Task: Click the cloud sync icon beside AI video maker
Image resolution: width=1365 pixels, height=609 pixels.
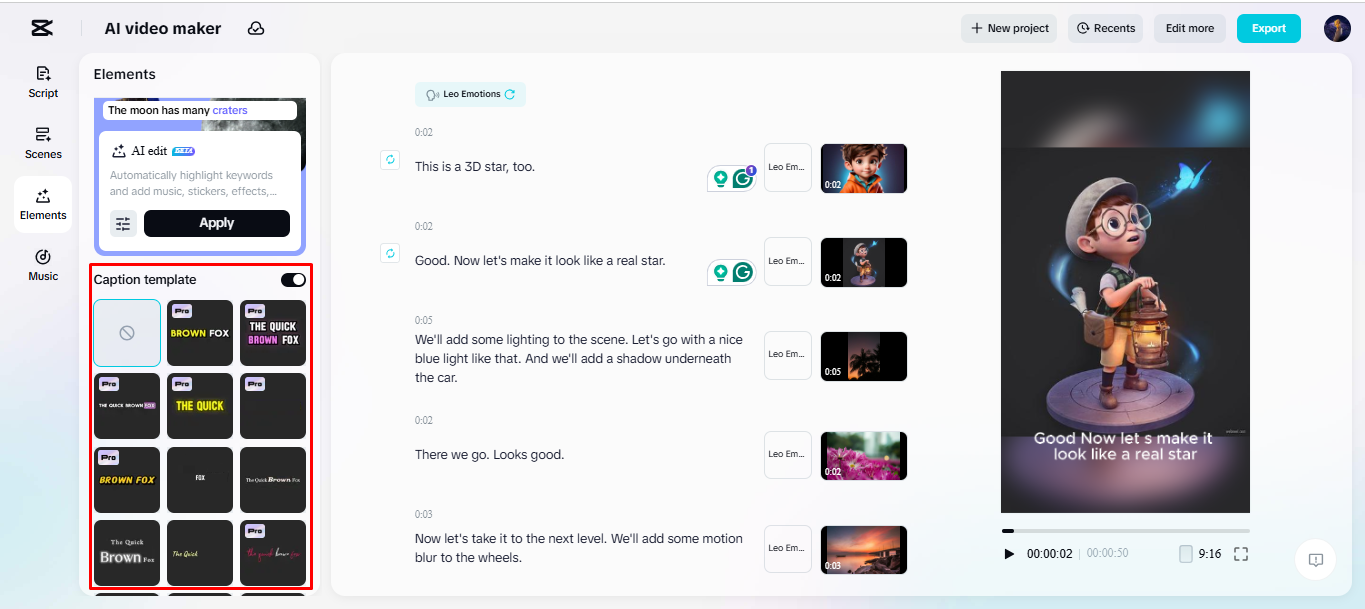Action: coord(256,28)
